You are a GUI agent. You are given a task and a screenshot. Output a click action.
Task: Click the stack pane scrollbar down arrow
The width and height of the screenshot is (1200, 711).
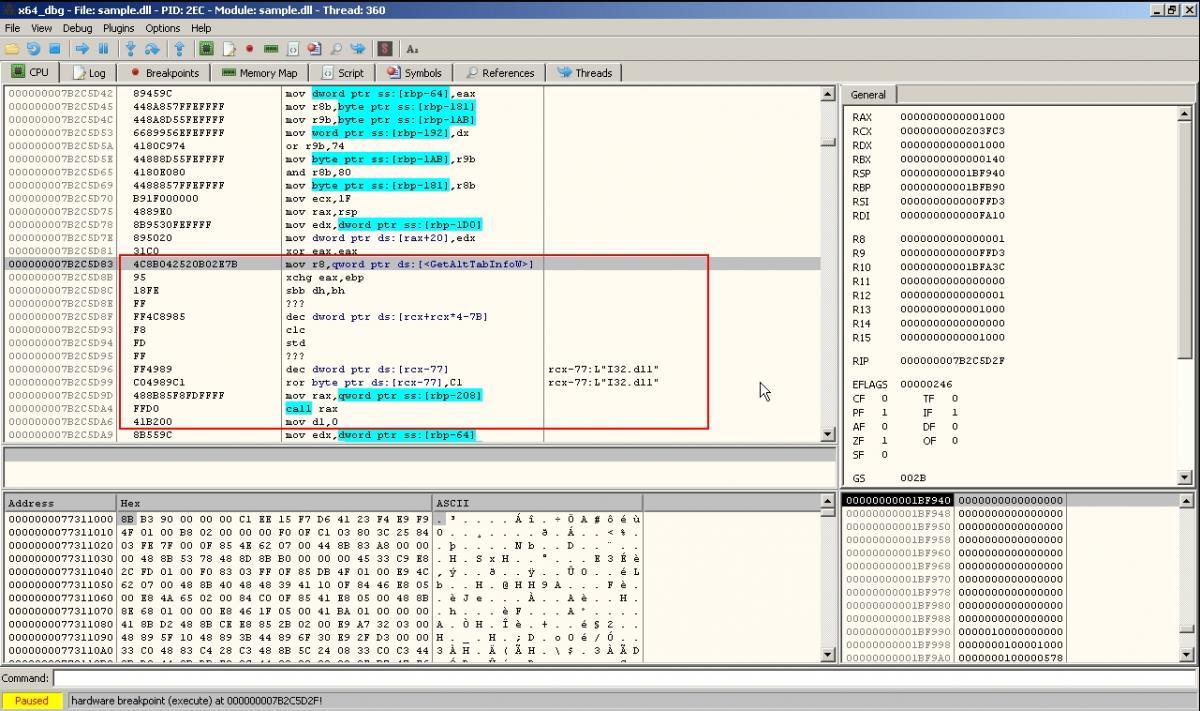pyautogui.click(x=1185, y=655)
